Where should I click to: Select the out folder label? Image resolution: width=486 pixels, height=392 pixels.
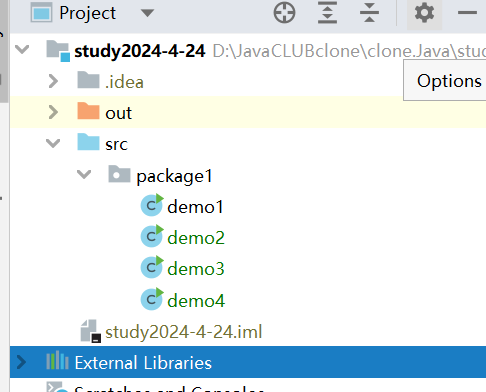(119, 113)
